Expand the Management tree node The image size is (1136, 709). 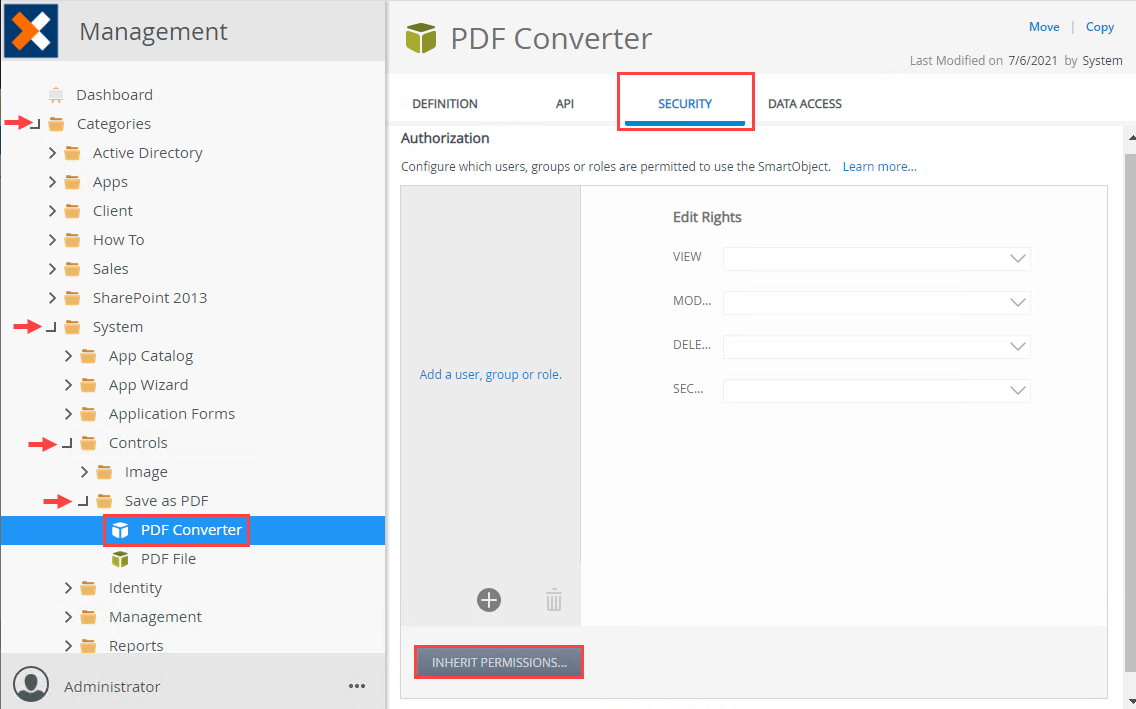(67, 616)
